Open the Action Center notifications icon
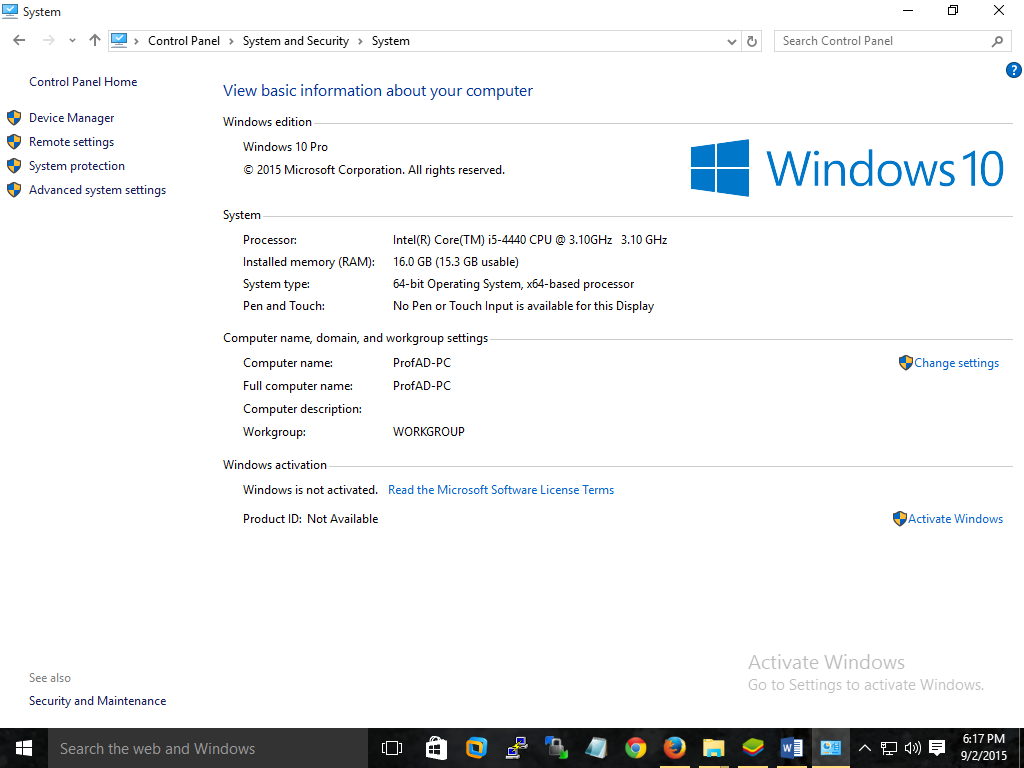1024x768 pixels. point(937,748)
